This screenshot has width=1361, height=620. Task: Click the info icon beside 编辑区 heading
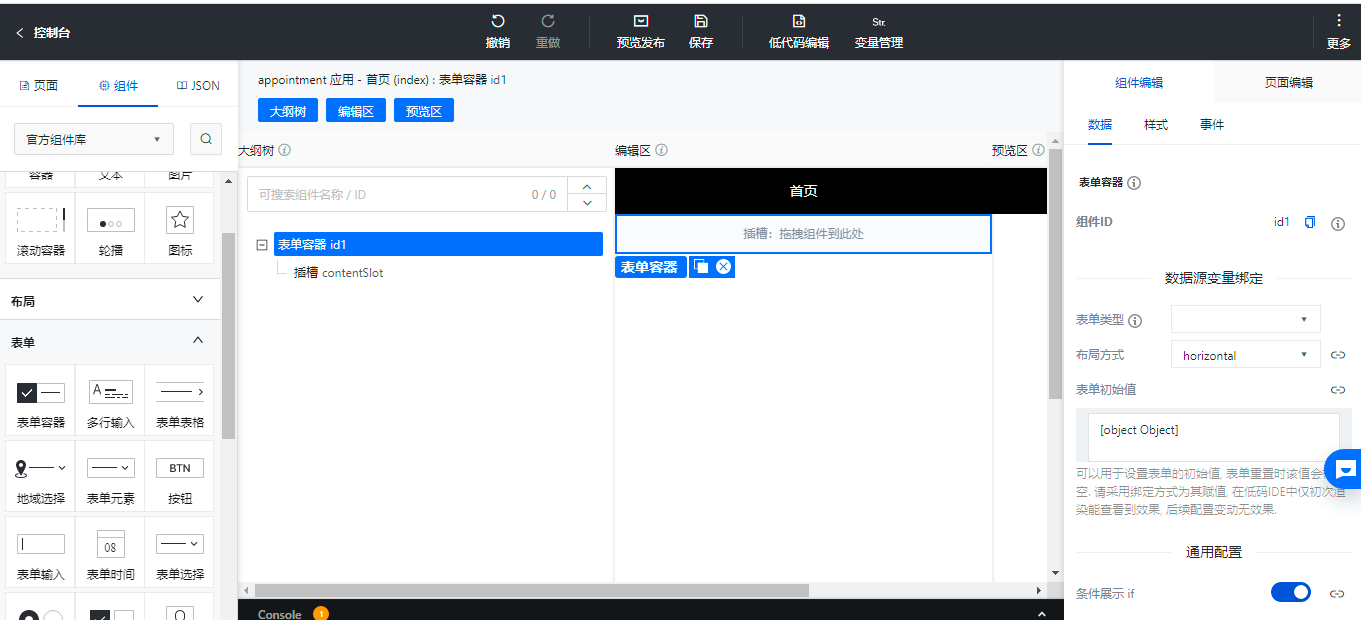coord(661,150)
